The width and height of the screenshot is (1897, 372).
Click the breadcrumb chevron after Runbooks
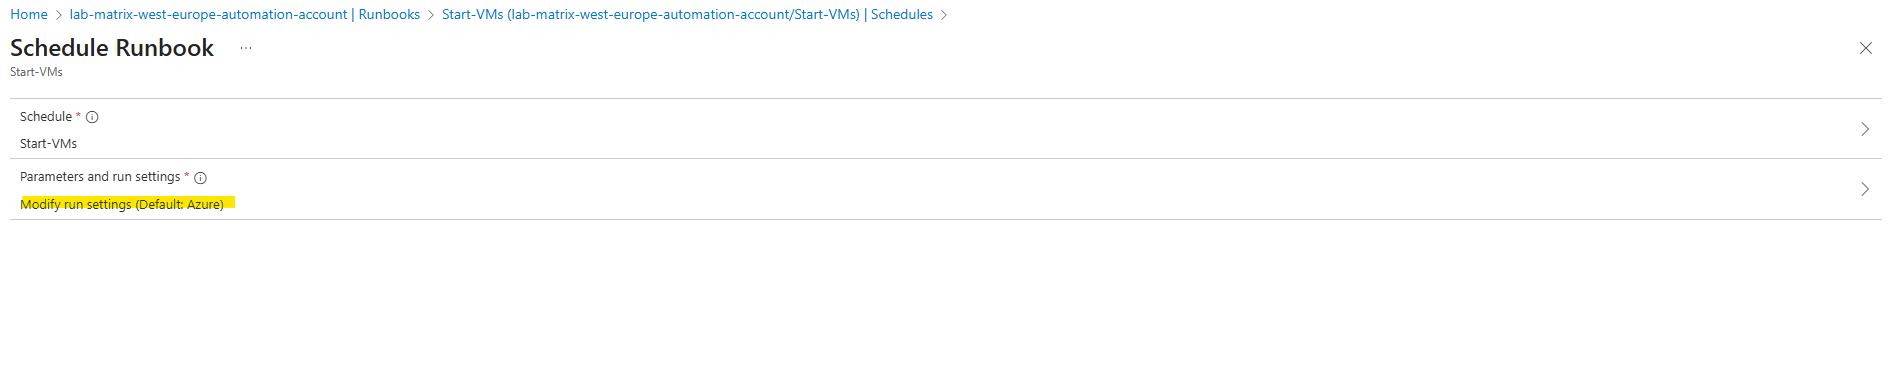click(431, 15)
